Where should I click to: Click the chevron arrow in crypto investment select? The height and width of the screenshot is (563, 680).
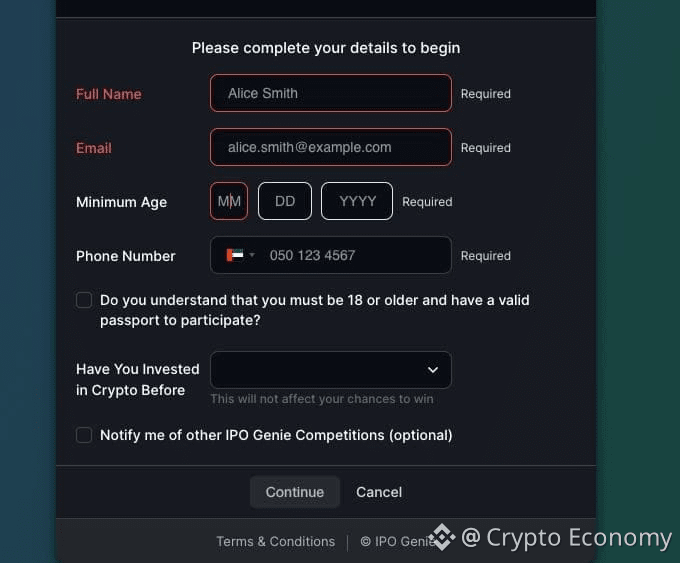433,369
